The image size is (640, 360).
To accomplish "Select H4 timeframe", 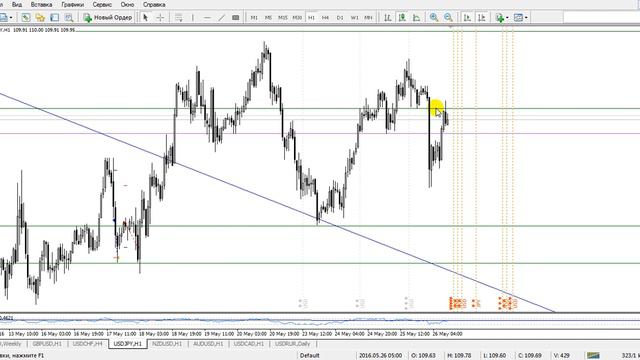I will coord(325,18).
